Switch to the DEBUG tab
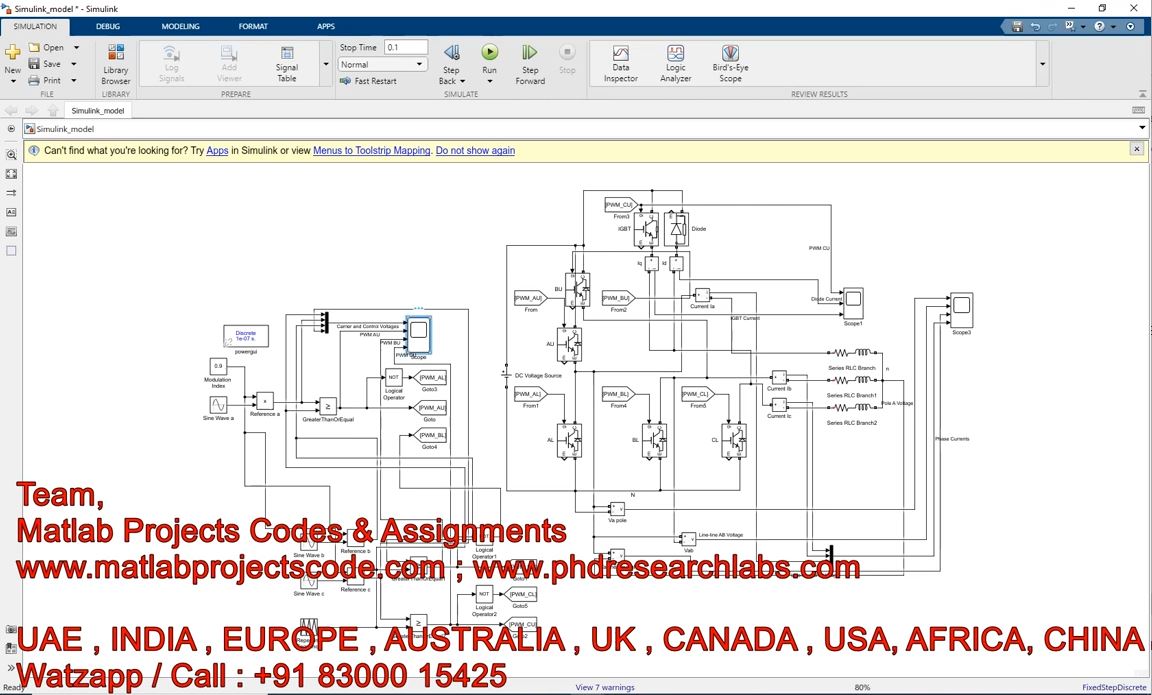Viewport: 1152px width, 695px height. (x=108, y=26)
